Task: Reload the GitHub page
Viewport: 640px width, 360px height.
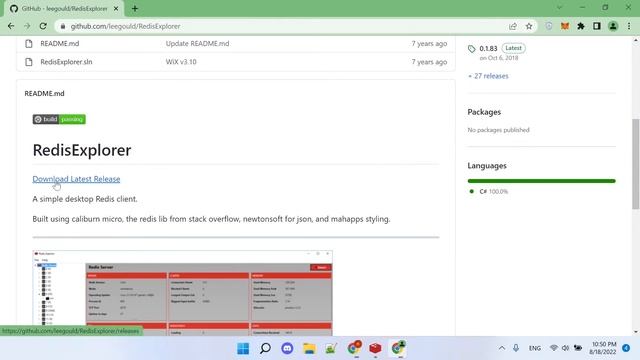Action: [43, 26]
